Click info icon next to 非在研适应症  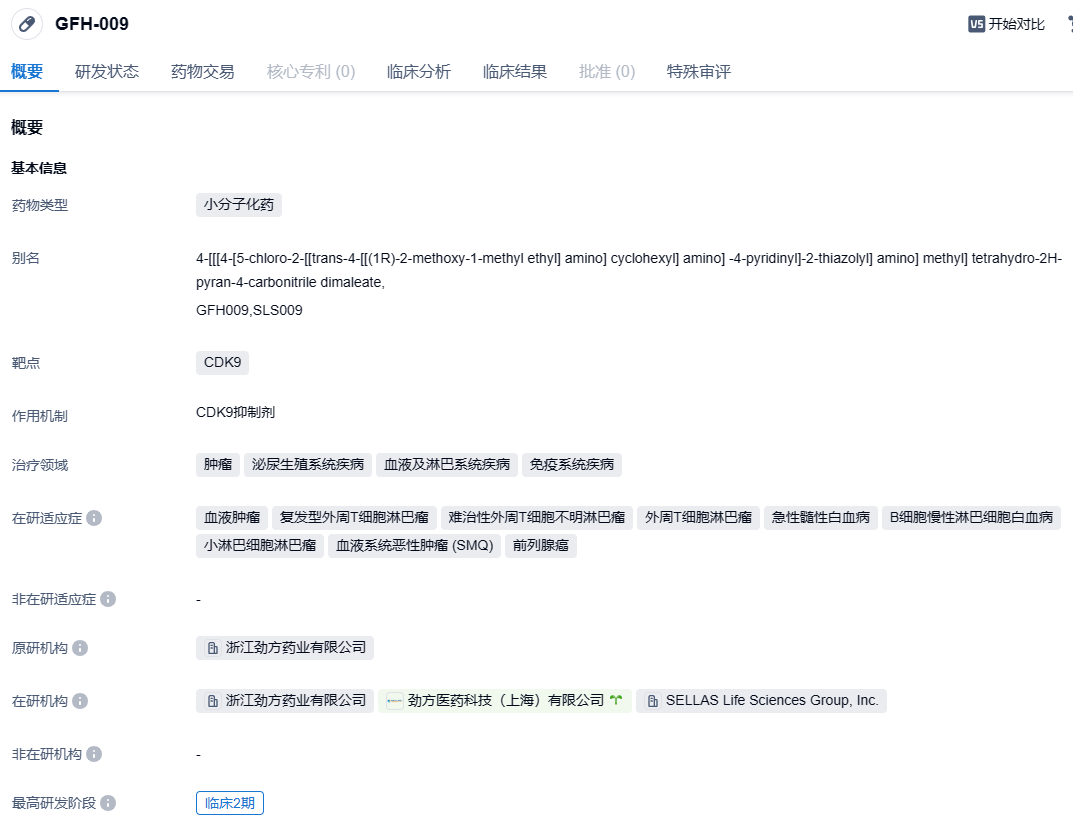pos(108,599)
